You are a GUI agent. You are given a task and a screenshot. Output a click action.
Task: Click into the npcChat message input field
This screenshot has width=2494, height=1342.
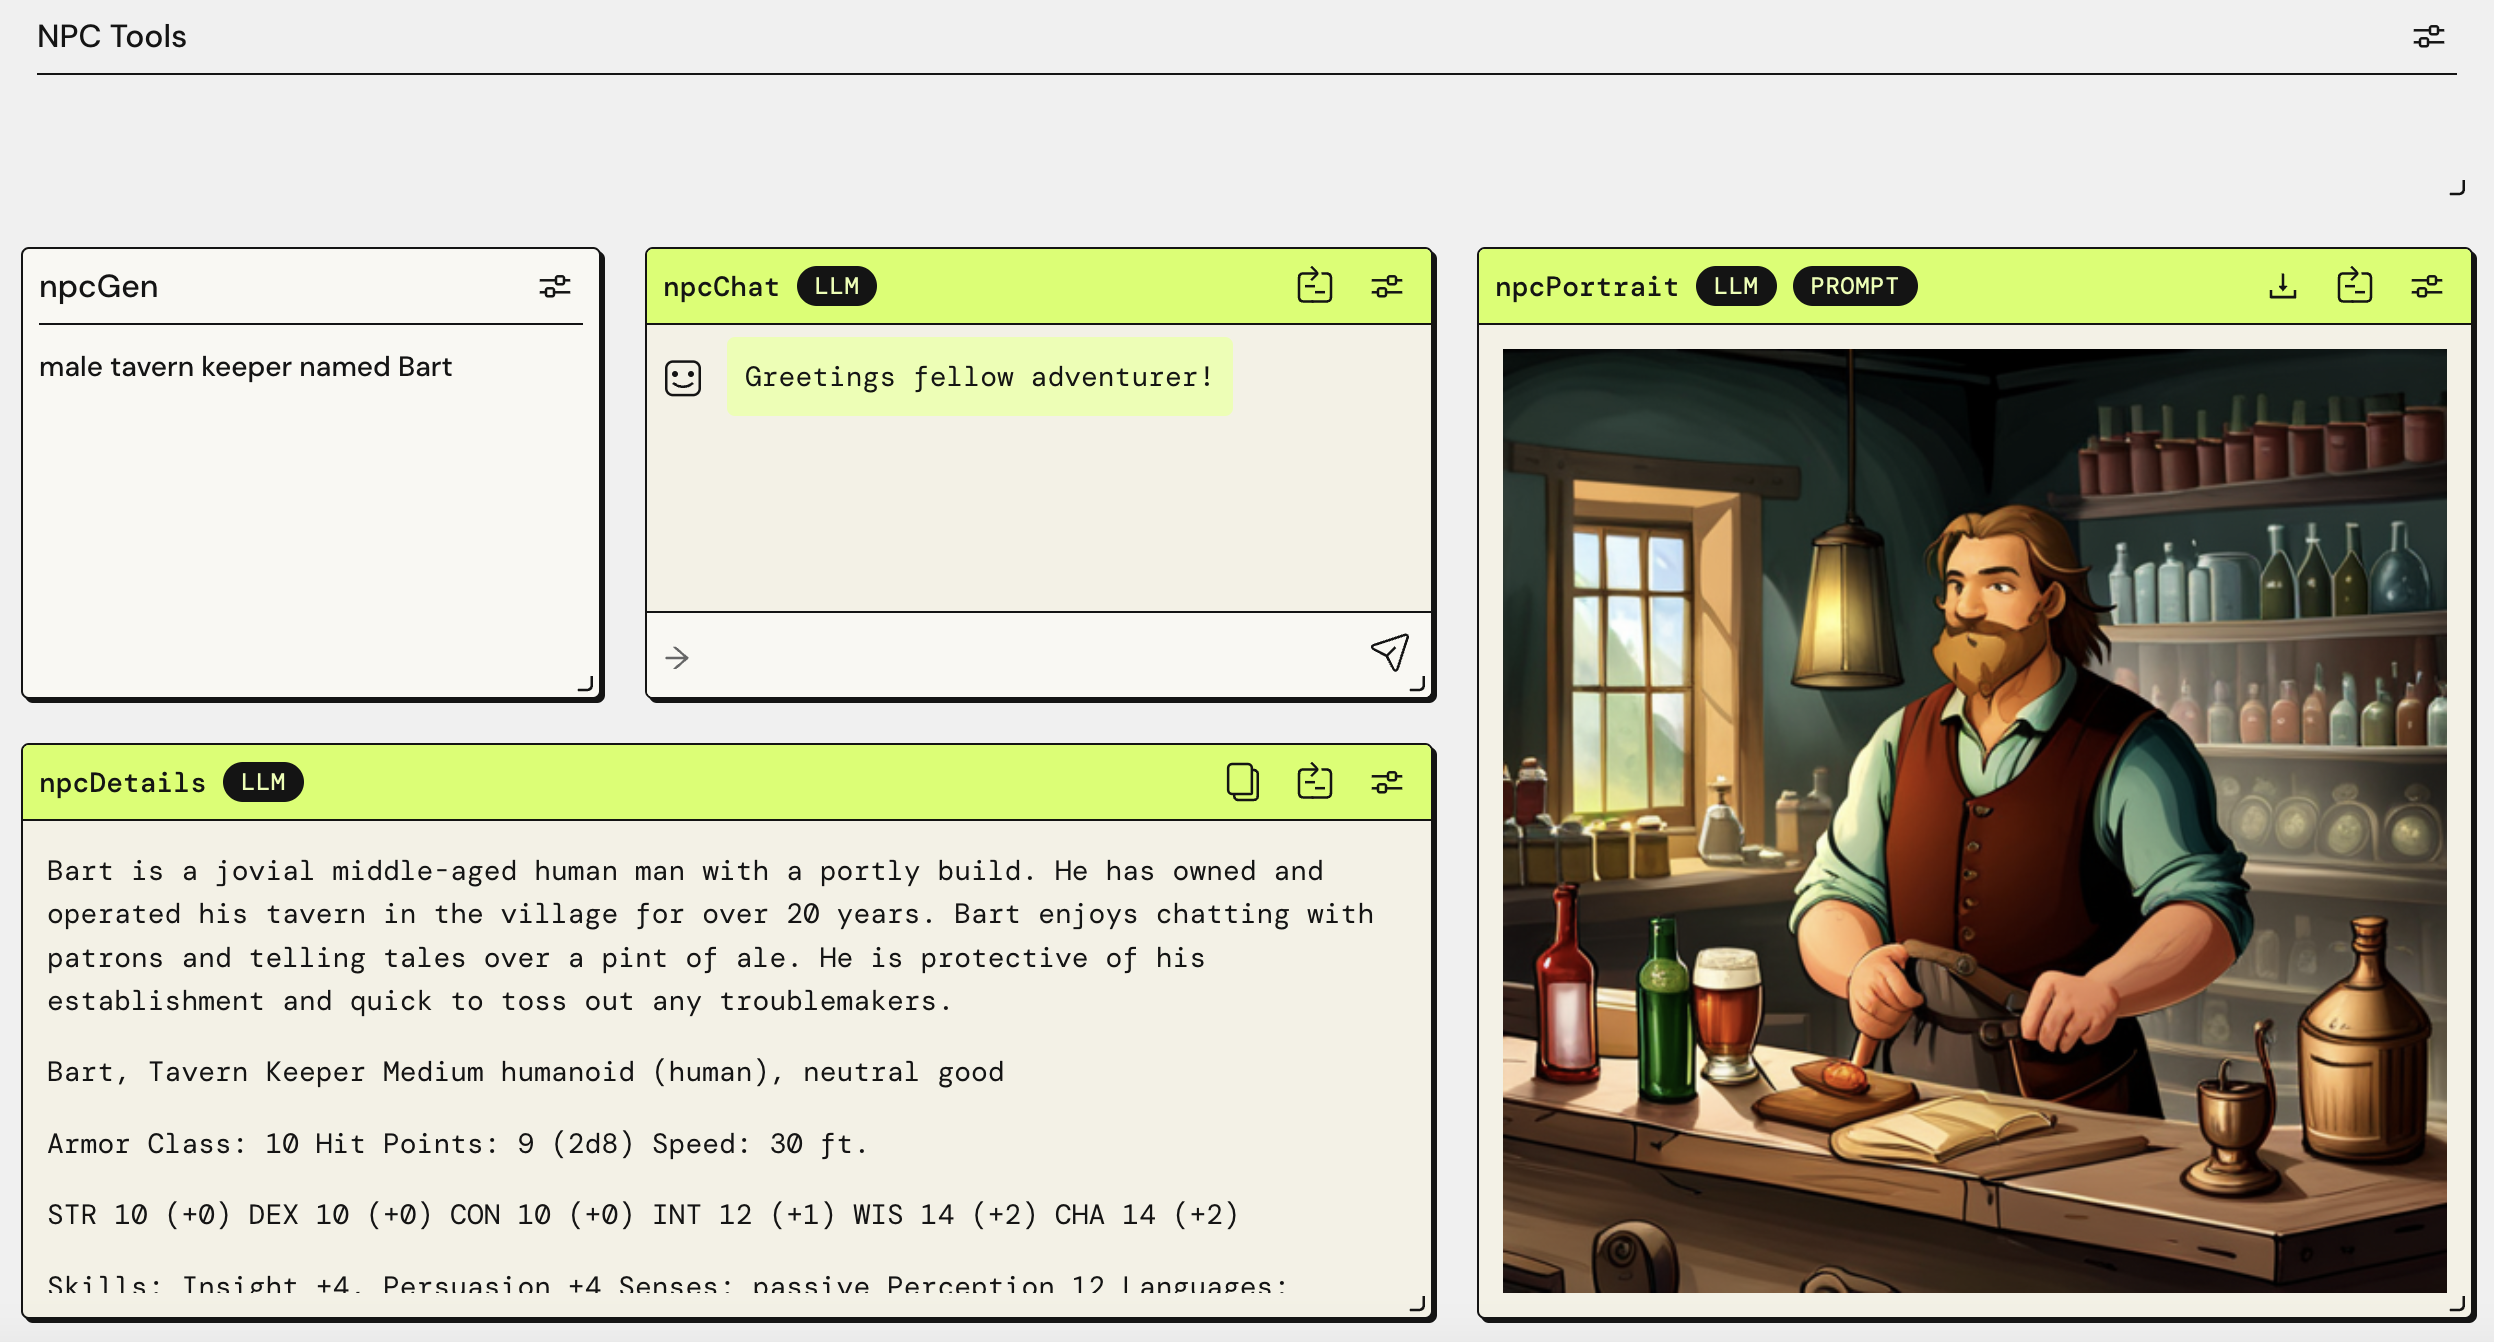[x=1020, y=657]
